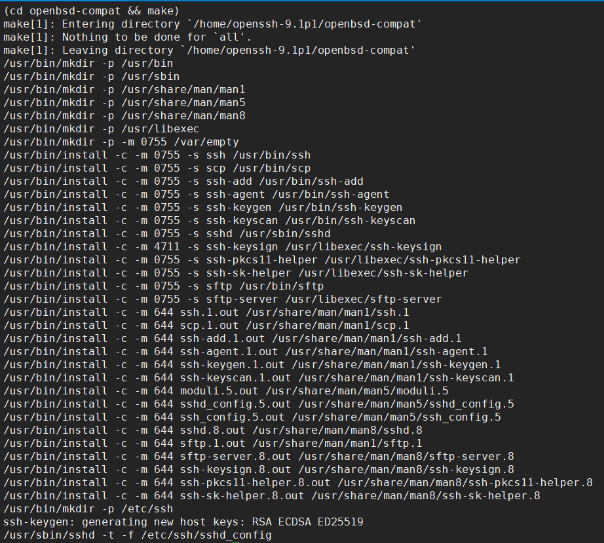Click the 'mkdir -p /etc/ssh' line

point(76,507)
